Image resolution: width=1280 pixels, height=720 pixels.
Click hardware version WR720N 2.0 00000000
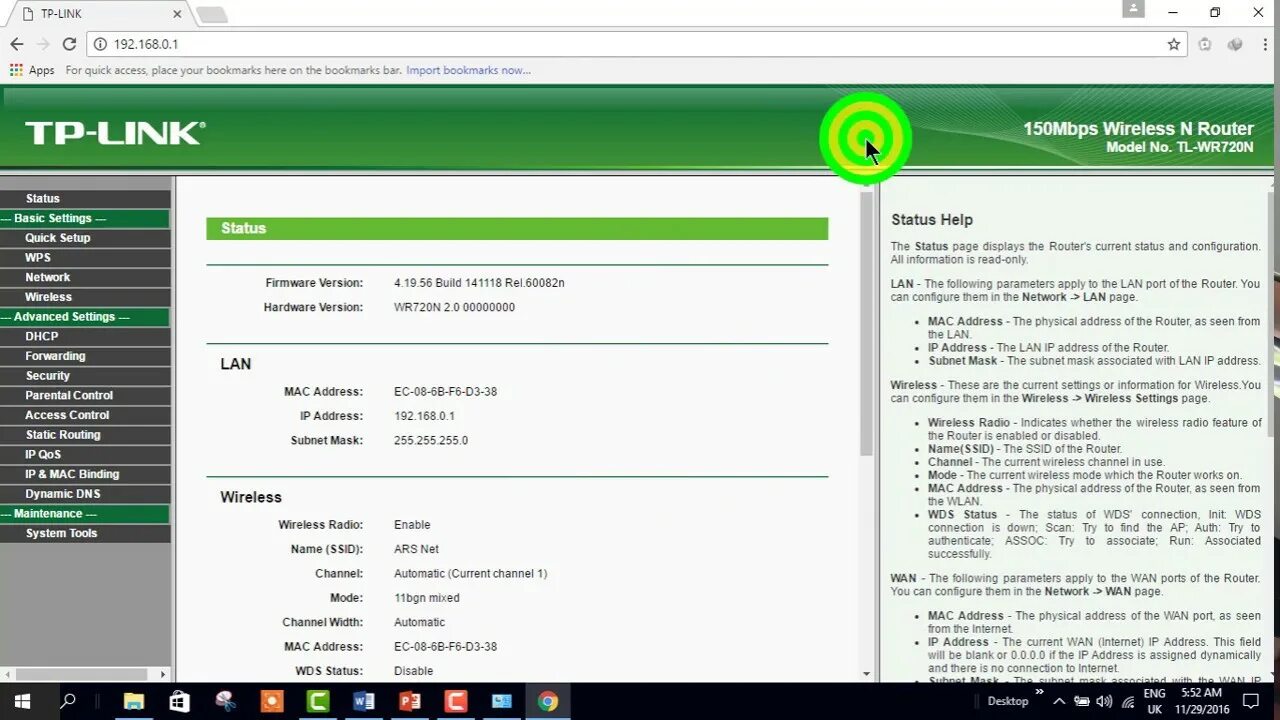tap(454, 307)
